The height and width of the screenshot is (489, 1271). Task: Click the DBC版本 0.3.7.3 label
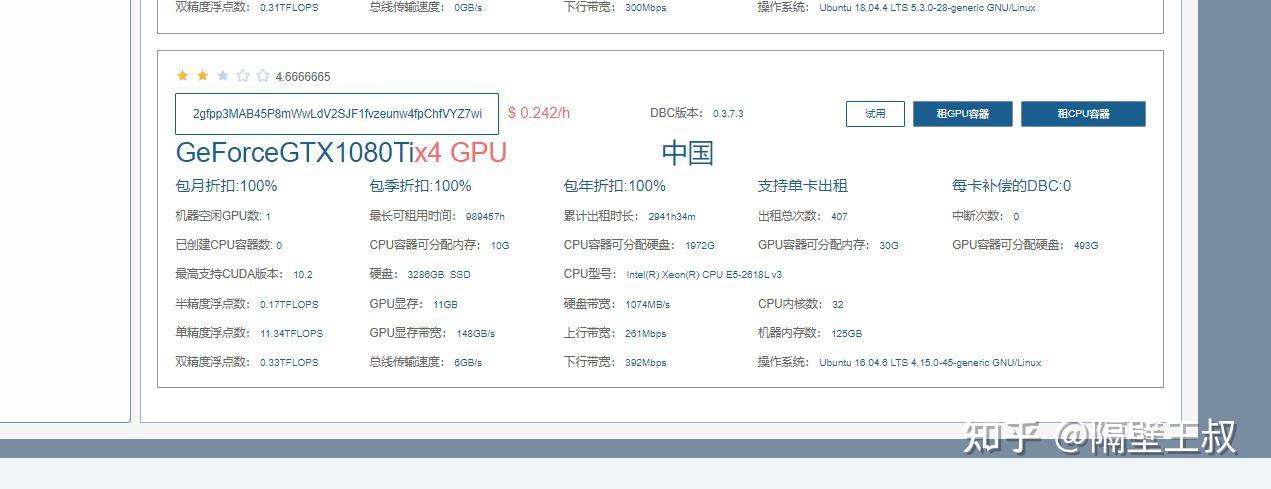[697, 113]
